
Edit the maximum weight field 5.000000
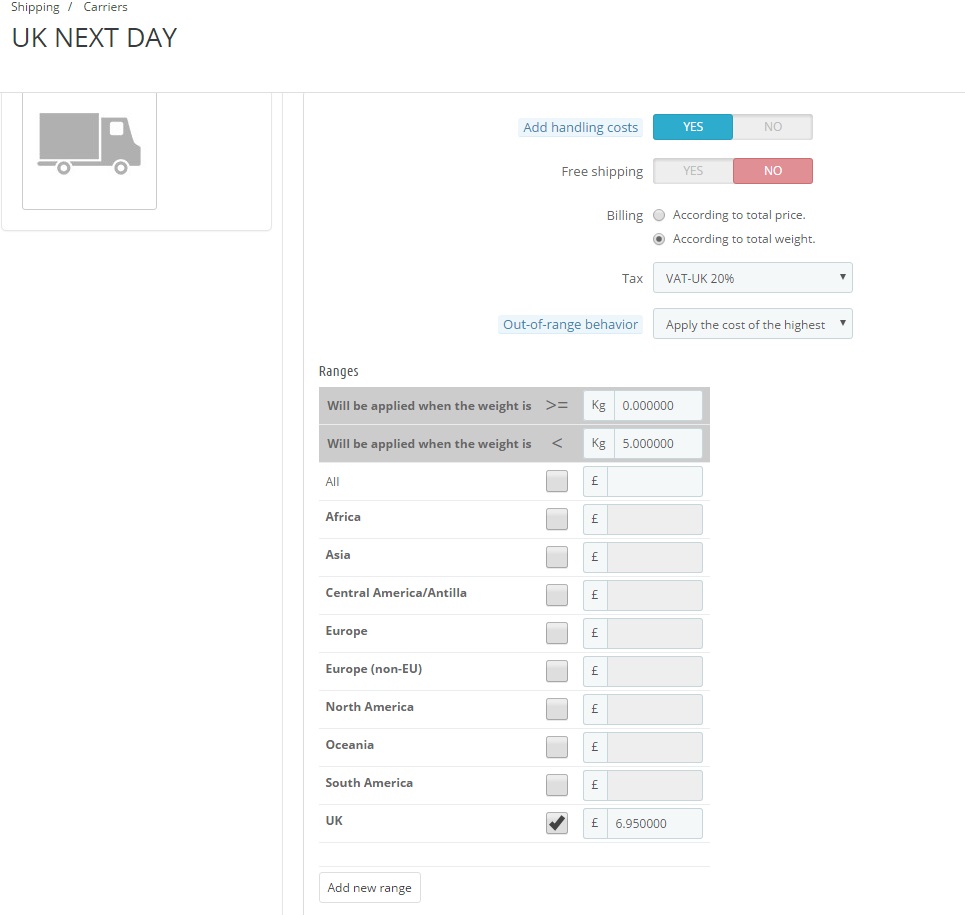click(x=658, y=444)
